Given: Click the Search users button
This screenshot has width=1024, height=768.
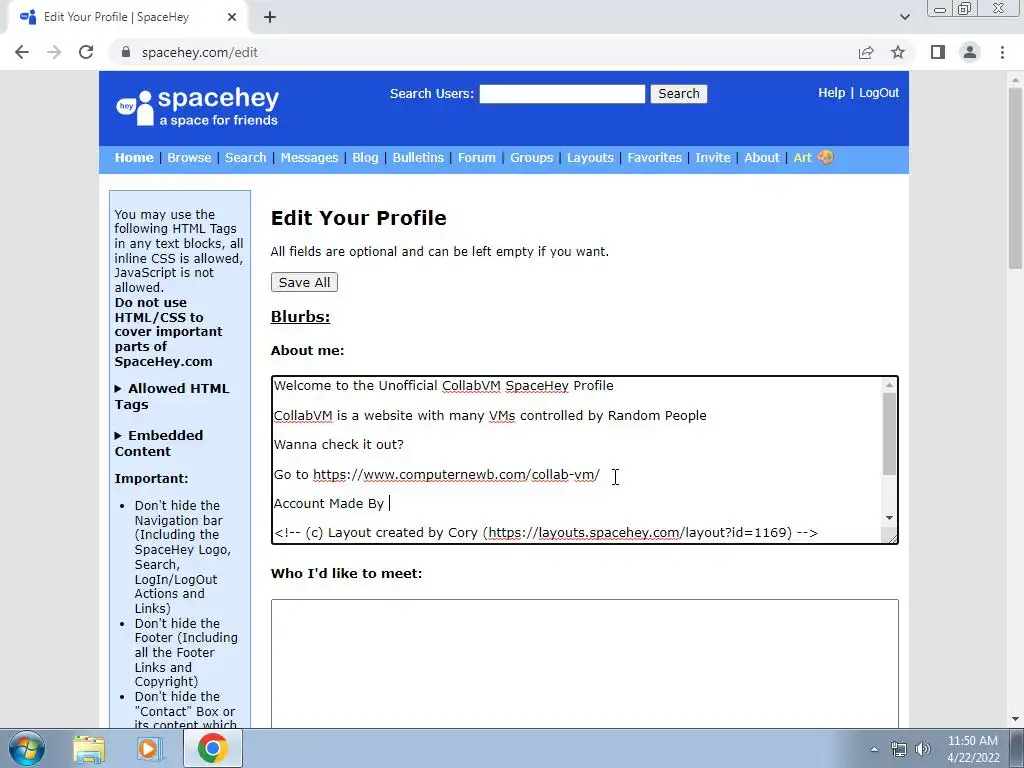Looking at the screenshot, I should click(679, 93).
